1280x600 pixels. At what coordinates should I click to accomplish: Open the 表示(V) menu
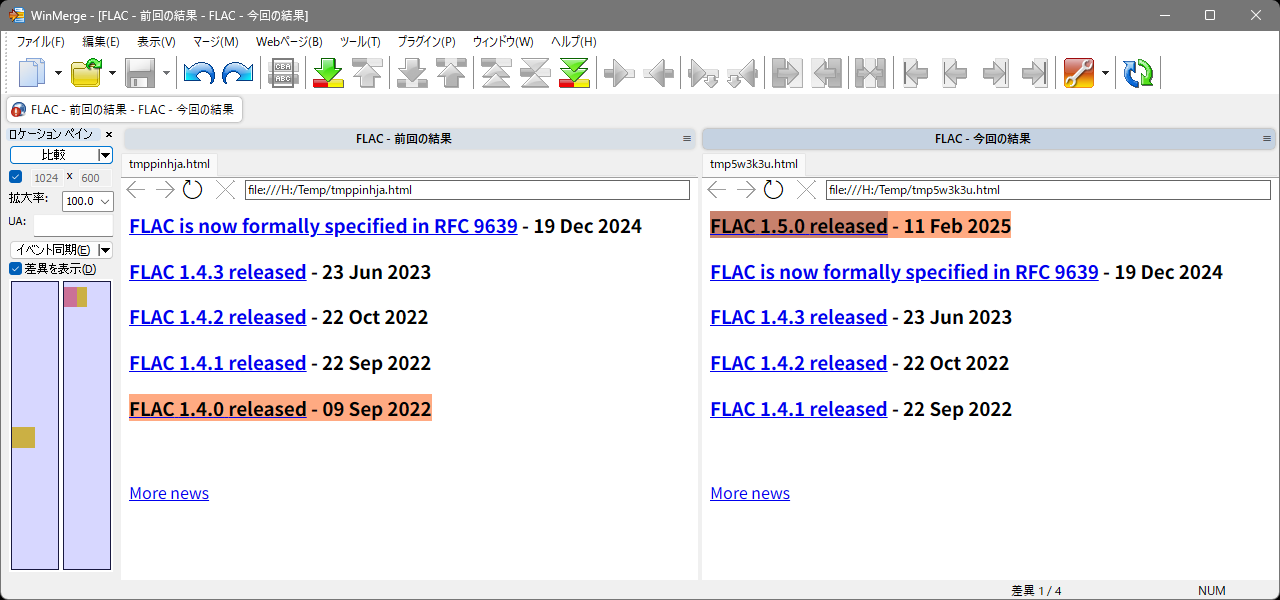tap(156, 42)
